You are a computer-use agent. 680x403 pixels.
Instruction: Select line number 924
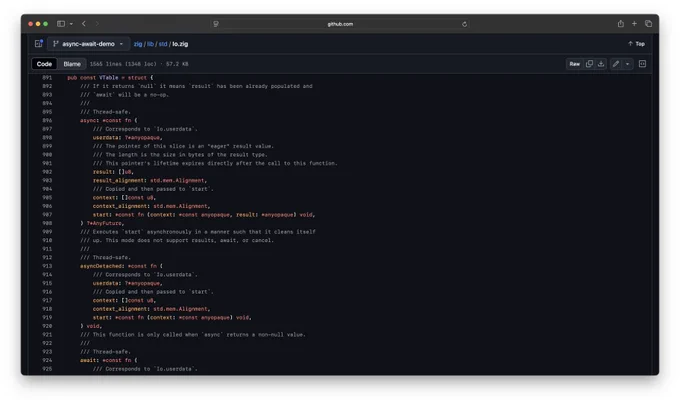click(47, 360)
